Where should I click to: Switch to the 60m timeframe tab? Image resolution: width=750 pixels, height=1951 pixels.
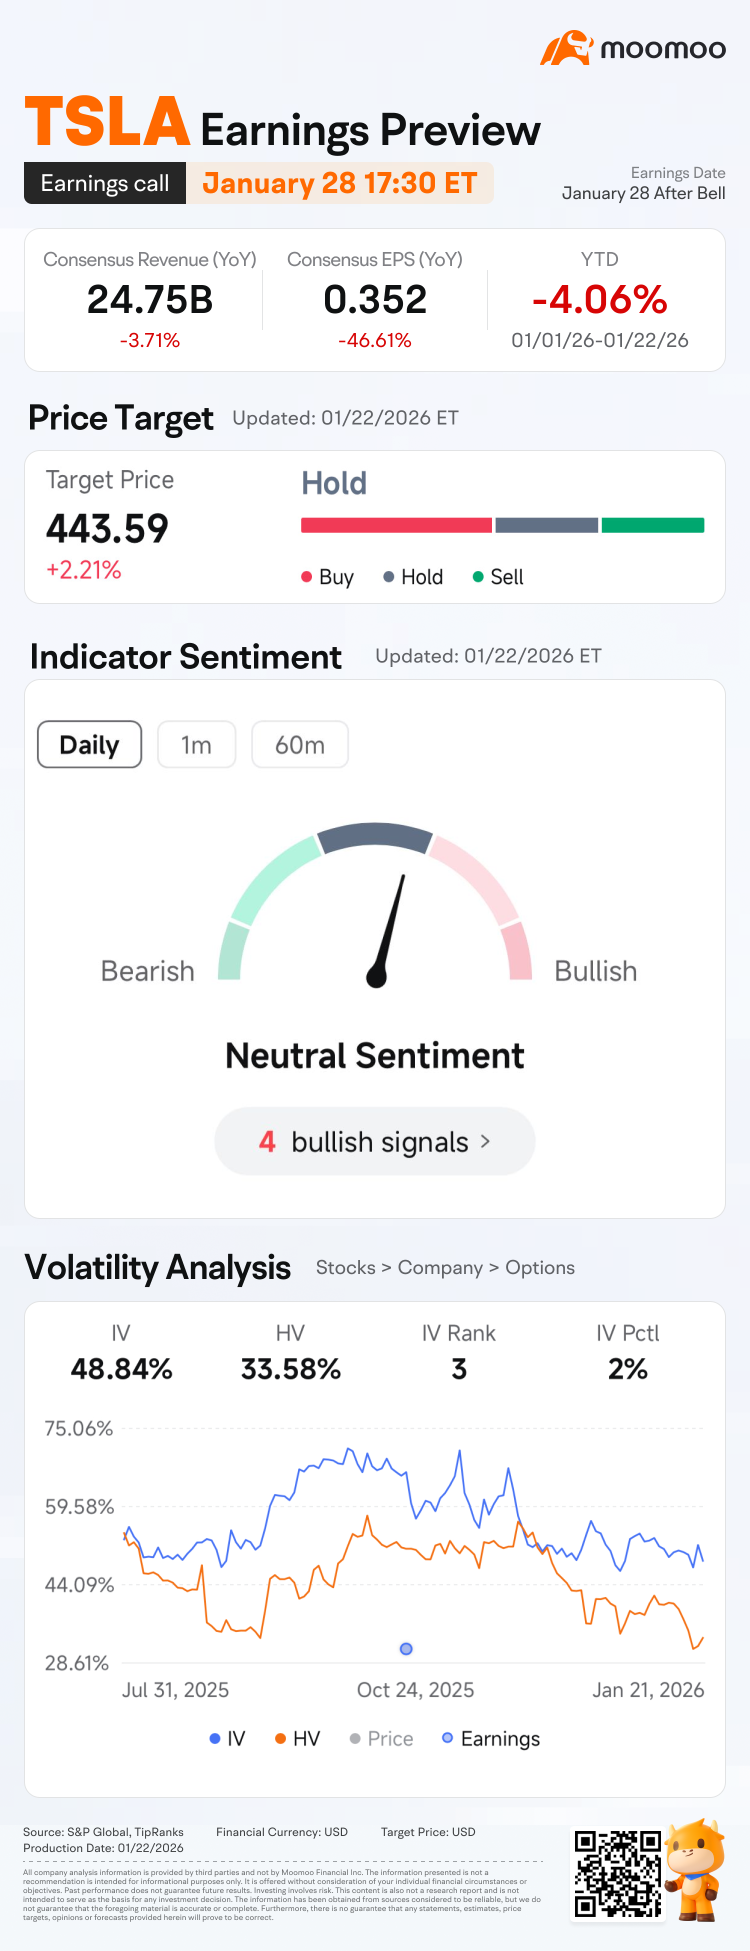[x=300, y=745]
